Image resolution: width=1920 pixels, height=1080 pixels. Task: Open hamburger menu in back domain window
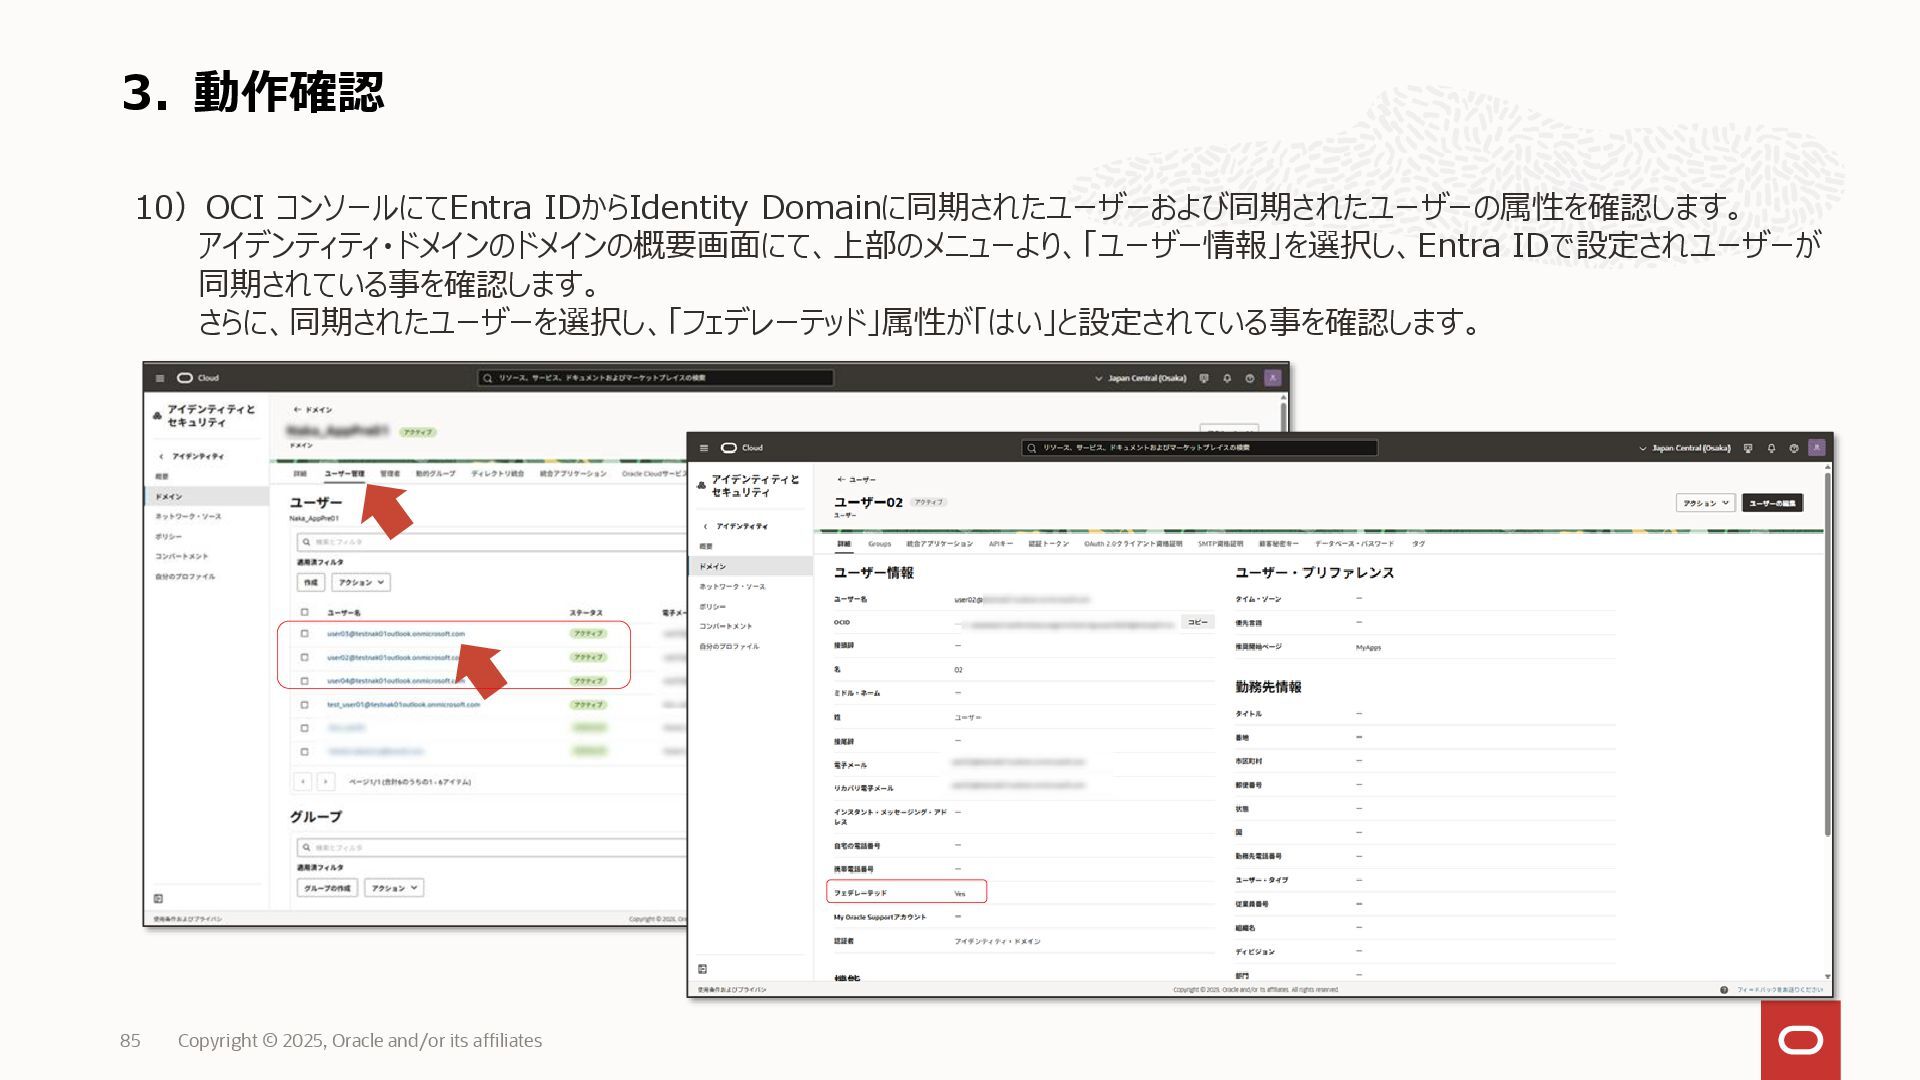coord(160,378)
